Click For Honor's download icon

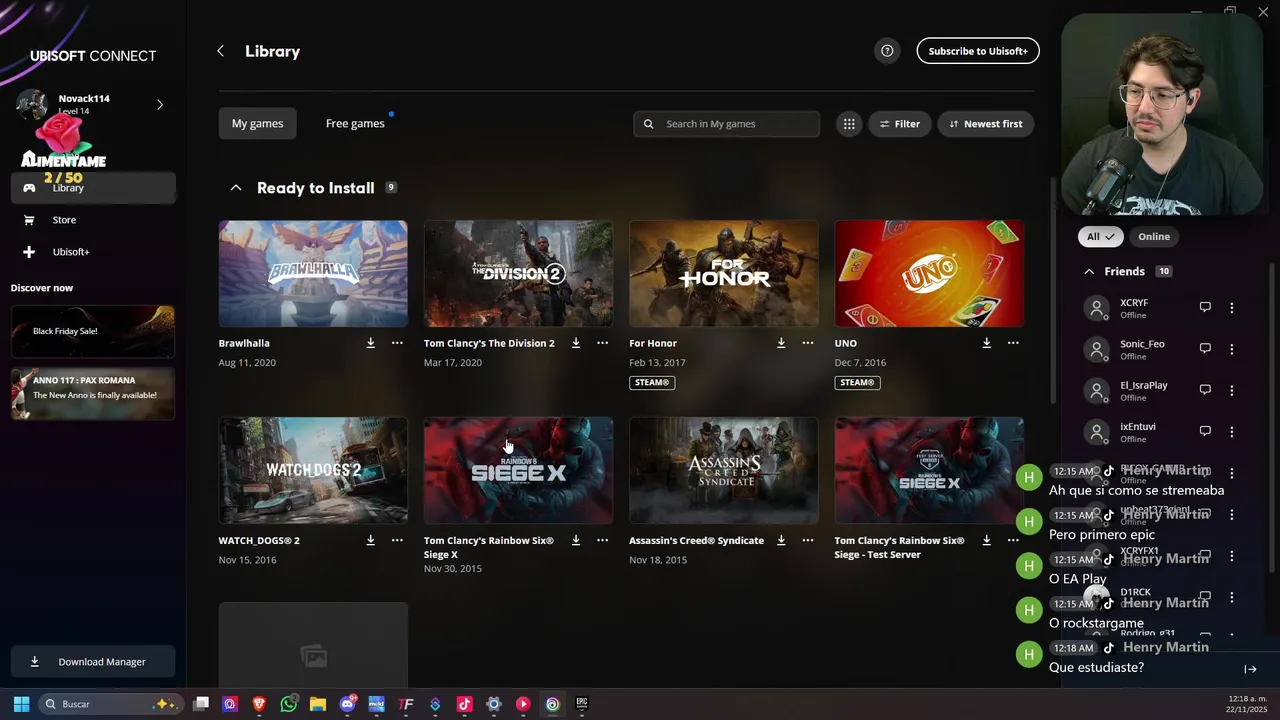(781, 343)
